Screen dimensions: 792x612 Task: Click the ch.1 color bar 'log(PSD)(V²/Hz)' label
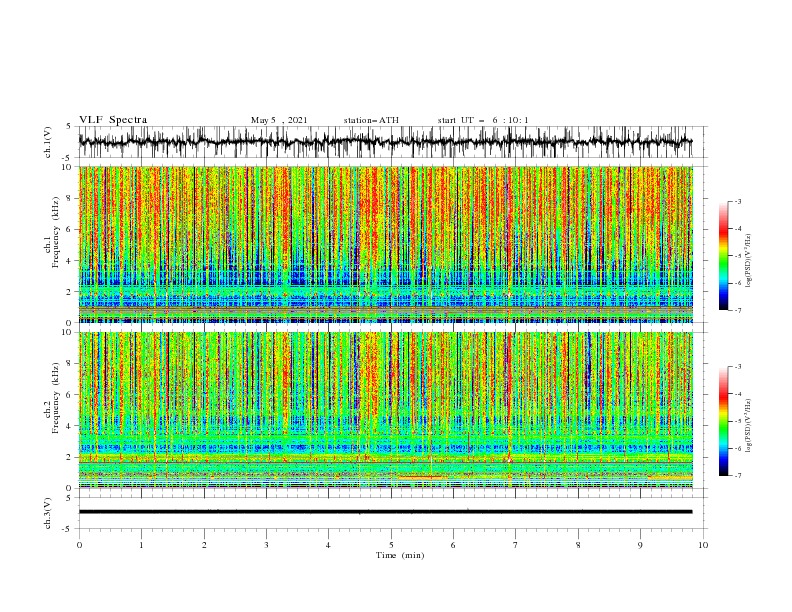(x=749, y=261)
